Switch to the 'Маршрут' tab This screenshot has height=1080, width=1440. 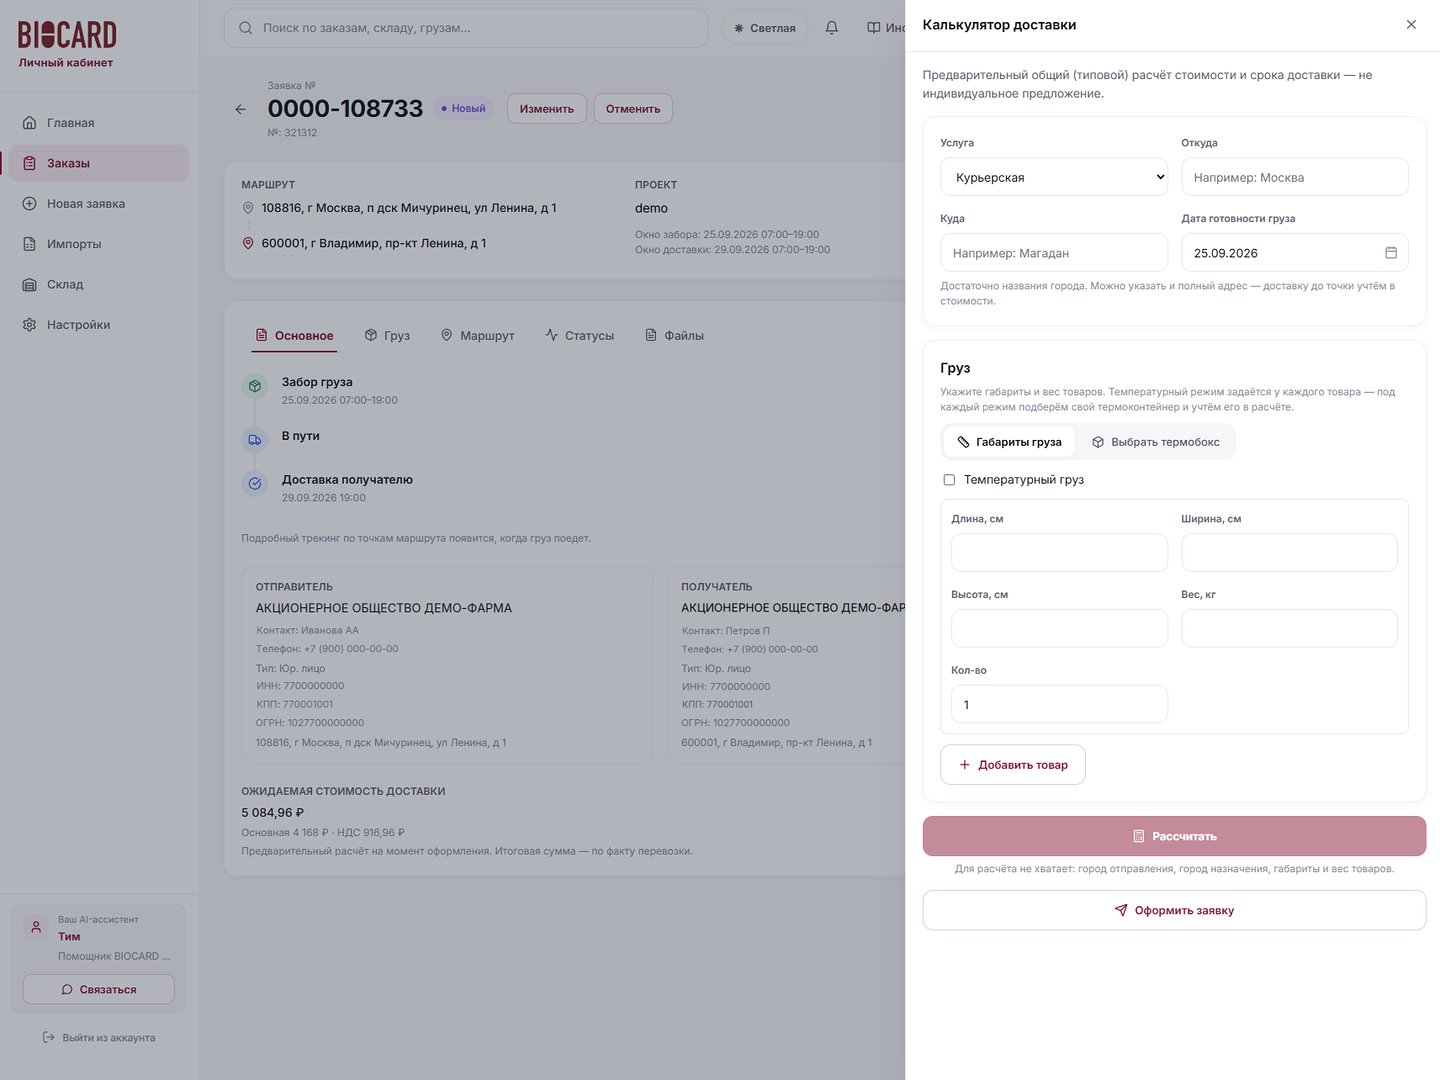point(478,336)
